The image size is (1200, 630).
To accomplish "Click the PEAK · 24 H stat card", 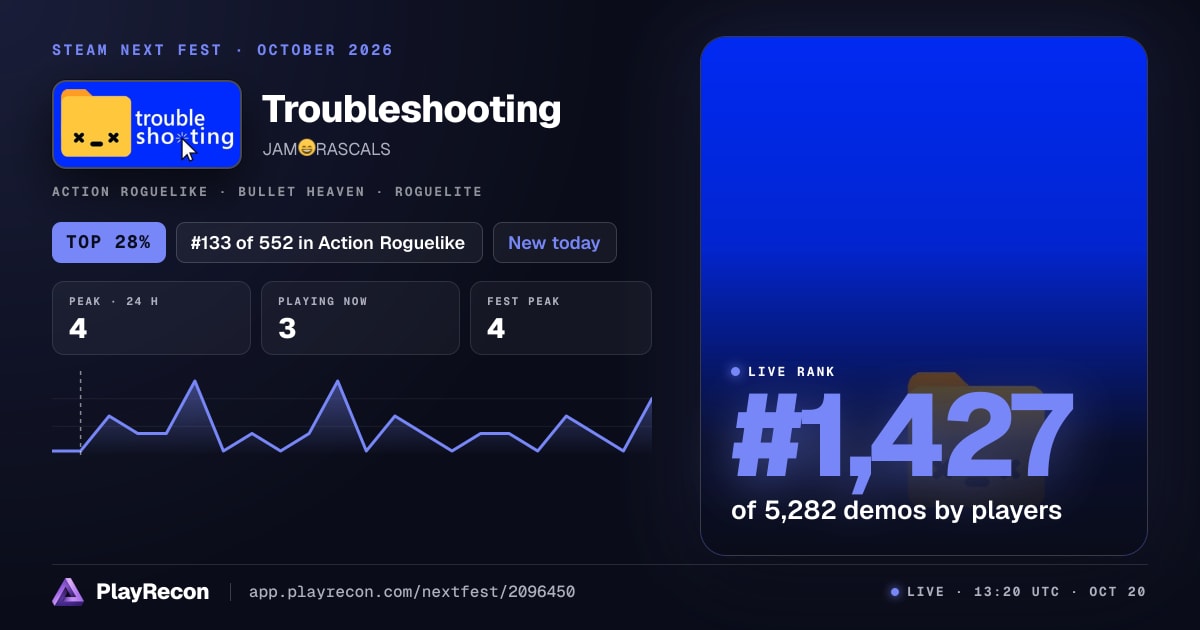I will pyautogui.click(x=151, y=318).
